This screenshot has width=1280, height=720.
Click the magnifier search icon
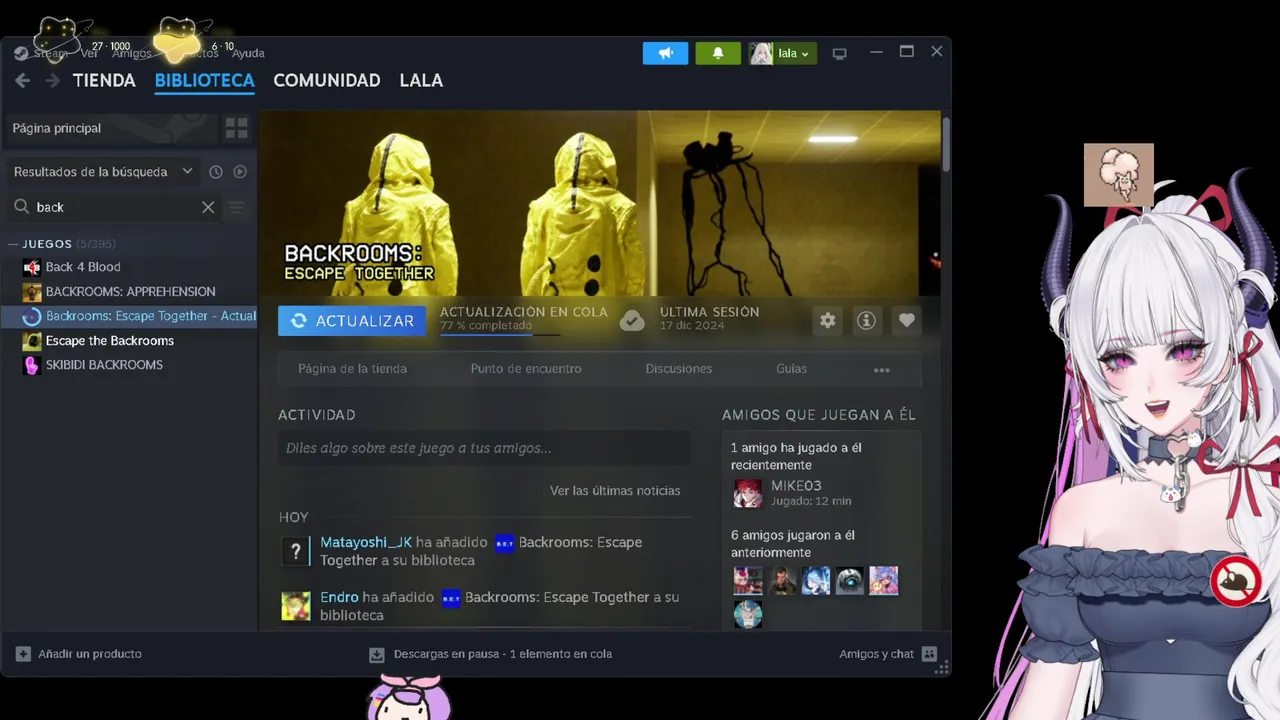coord(21,207)
